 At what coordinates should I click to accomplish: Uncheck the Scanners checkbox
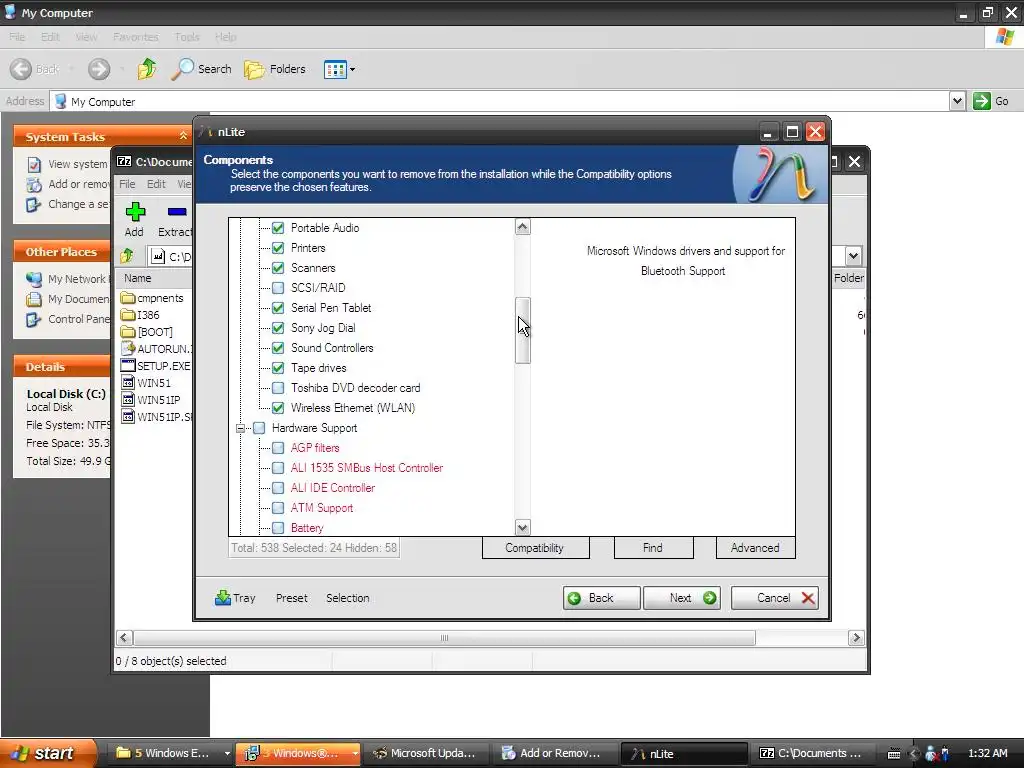[278, 268]
